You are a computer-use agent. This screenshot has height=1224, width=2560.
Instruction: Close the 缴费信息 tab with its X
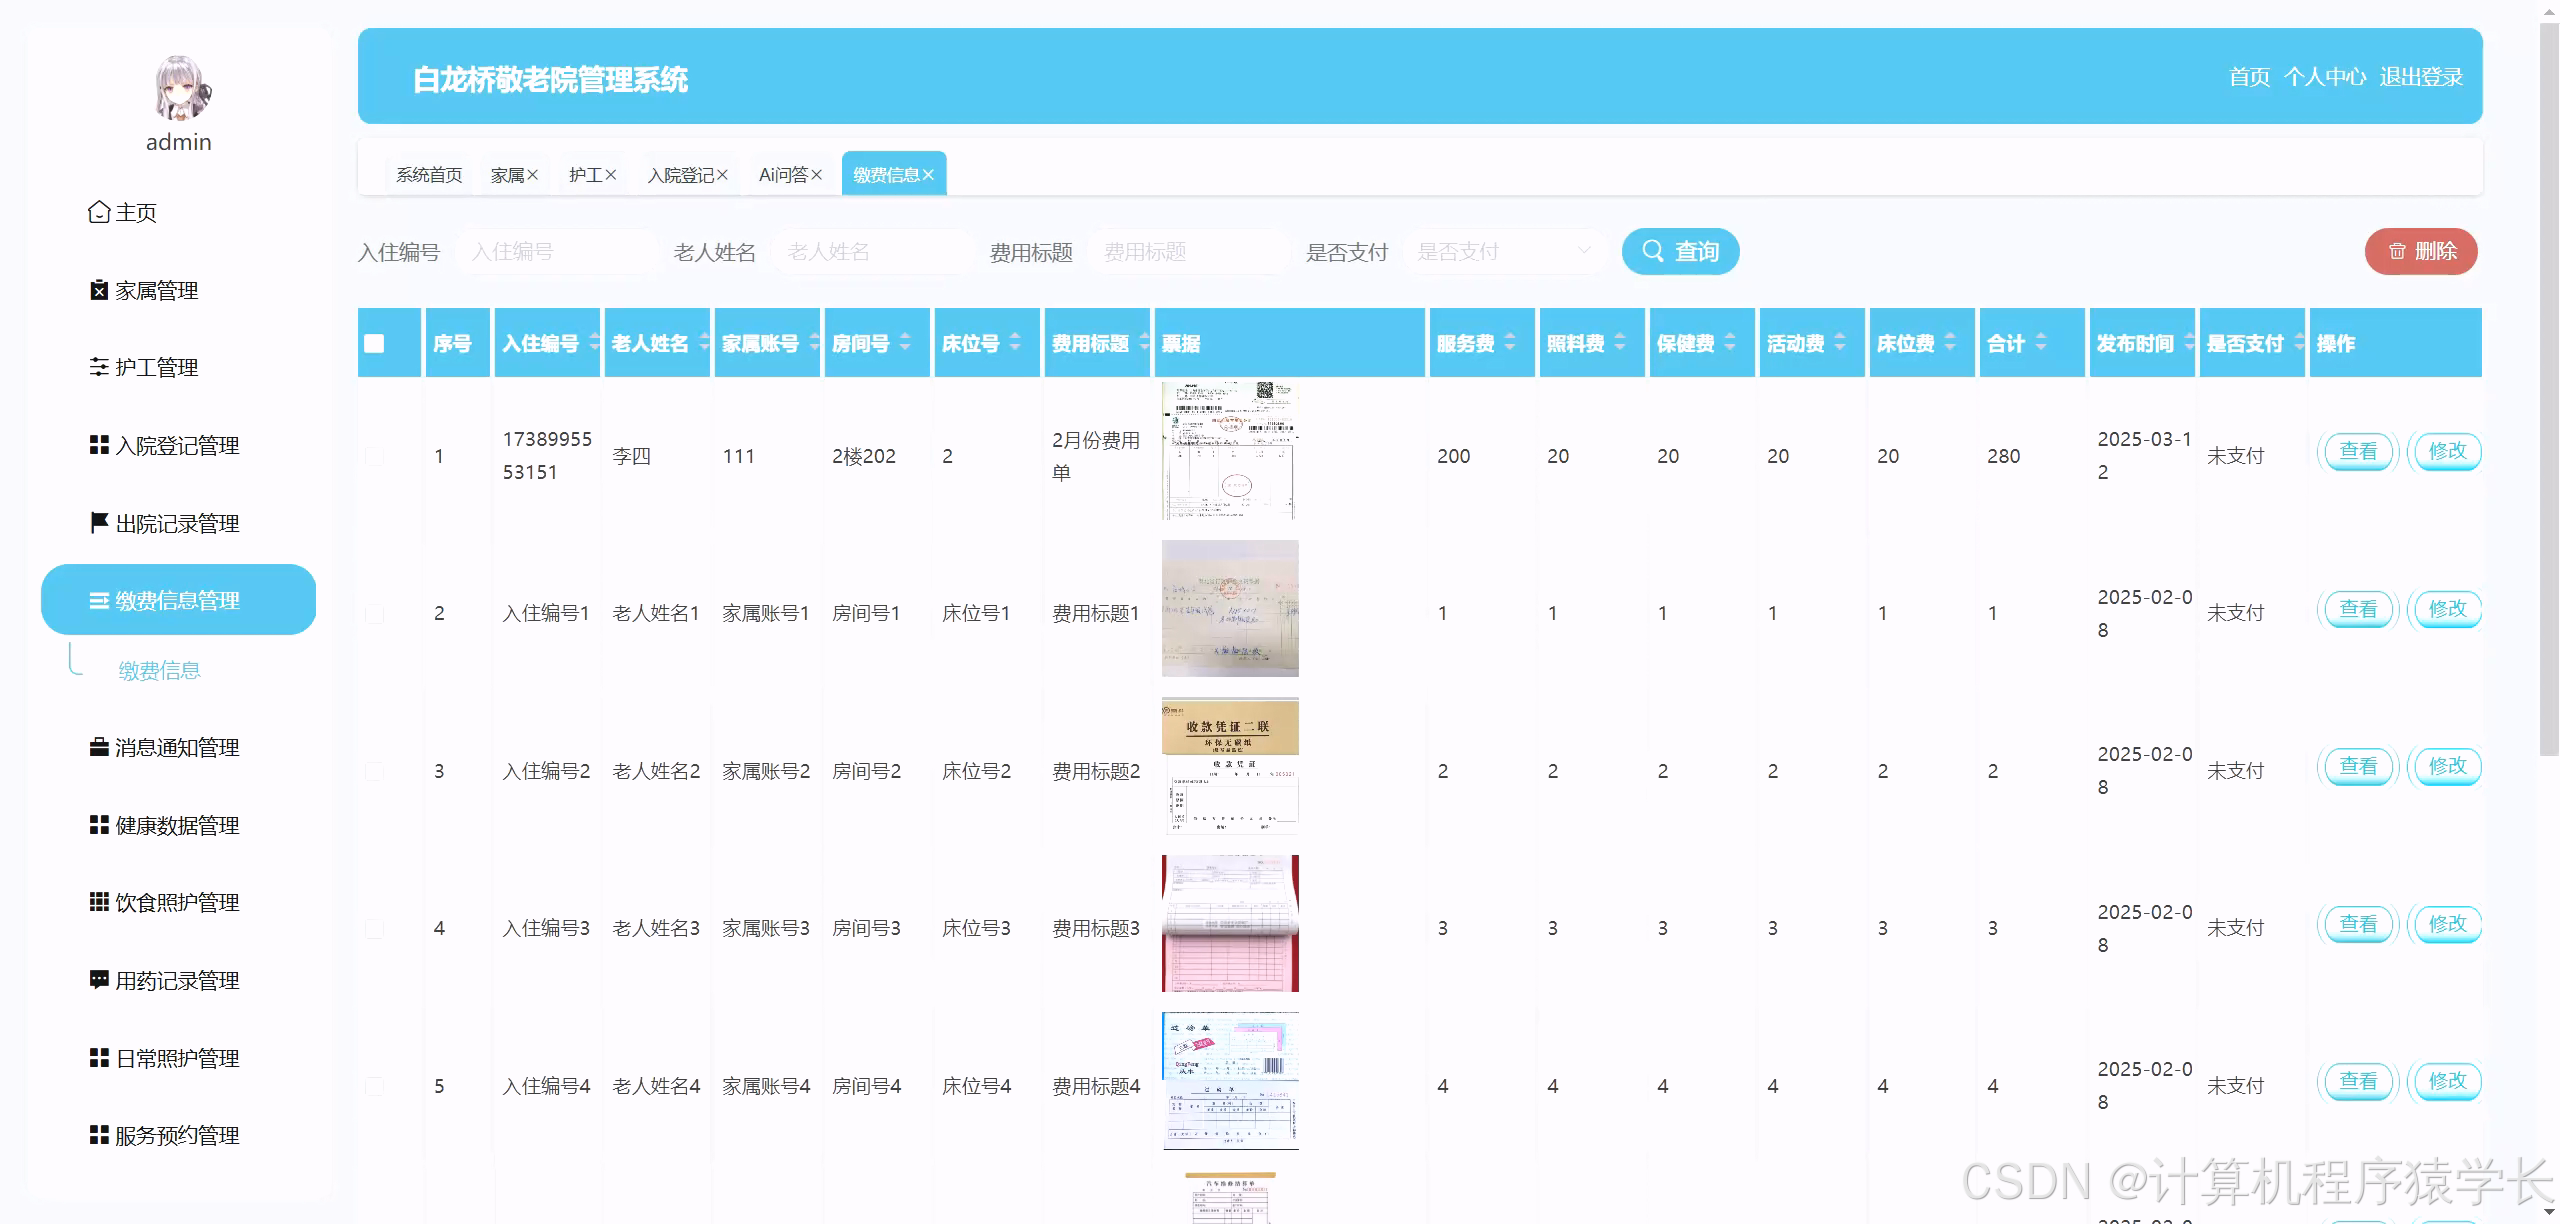point(928,175)
